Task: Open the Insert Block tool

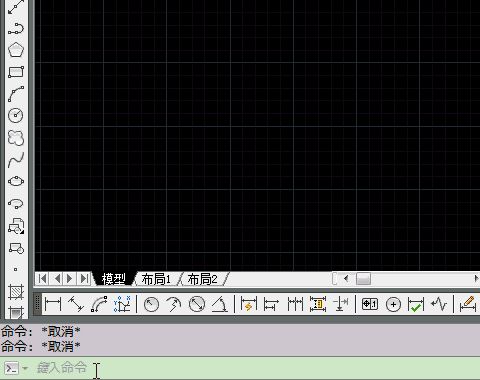Action: tap(16, 226)
